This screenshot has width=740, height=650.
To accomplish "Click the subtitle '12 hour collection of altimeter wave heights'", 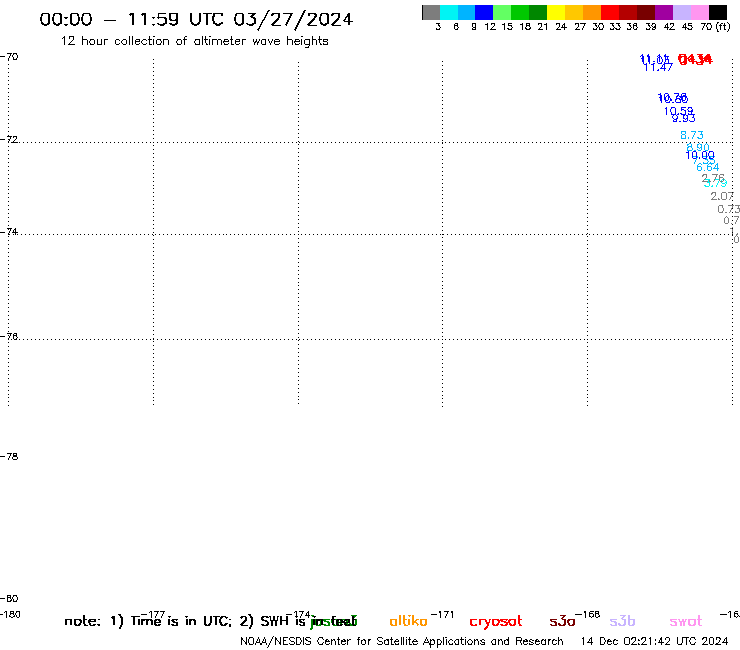I will pos(194,41).
